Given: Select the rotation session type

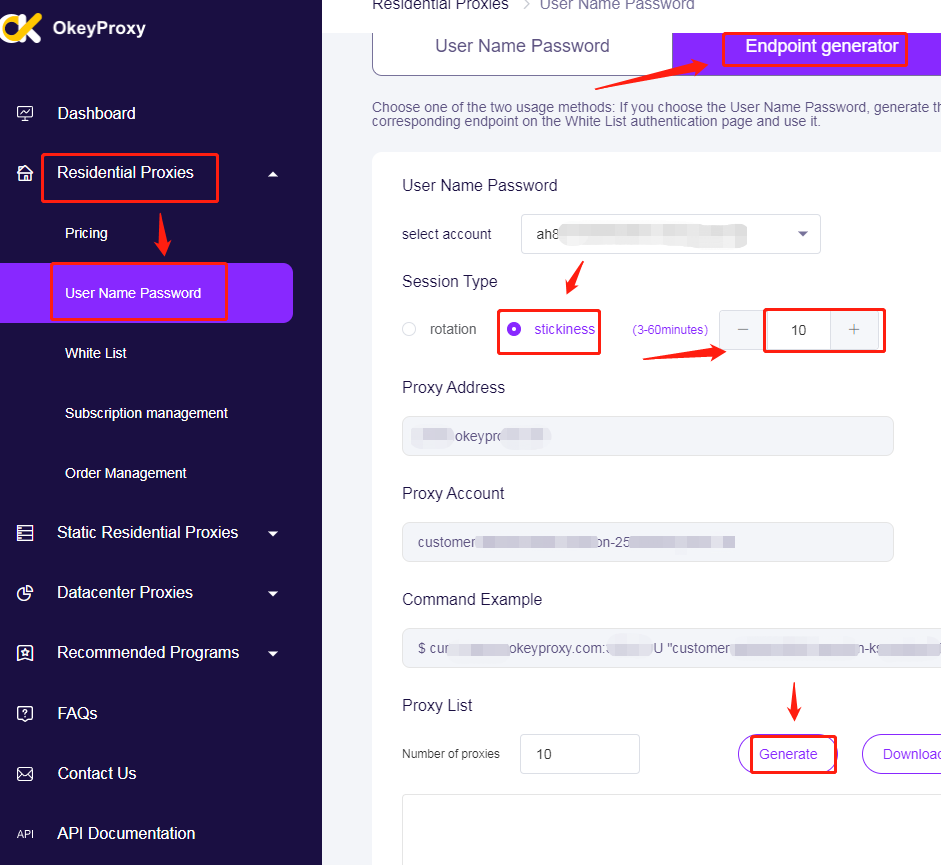Looking at the screenshot, I should click(409, 329).
